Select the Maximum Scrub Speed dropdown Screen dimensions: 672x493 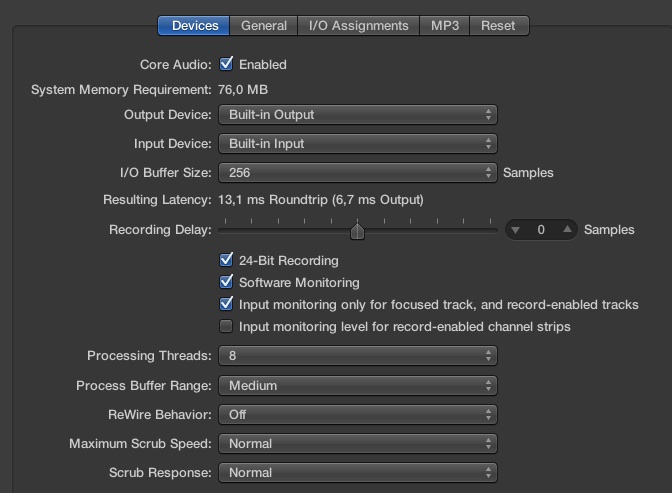357,444
